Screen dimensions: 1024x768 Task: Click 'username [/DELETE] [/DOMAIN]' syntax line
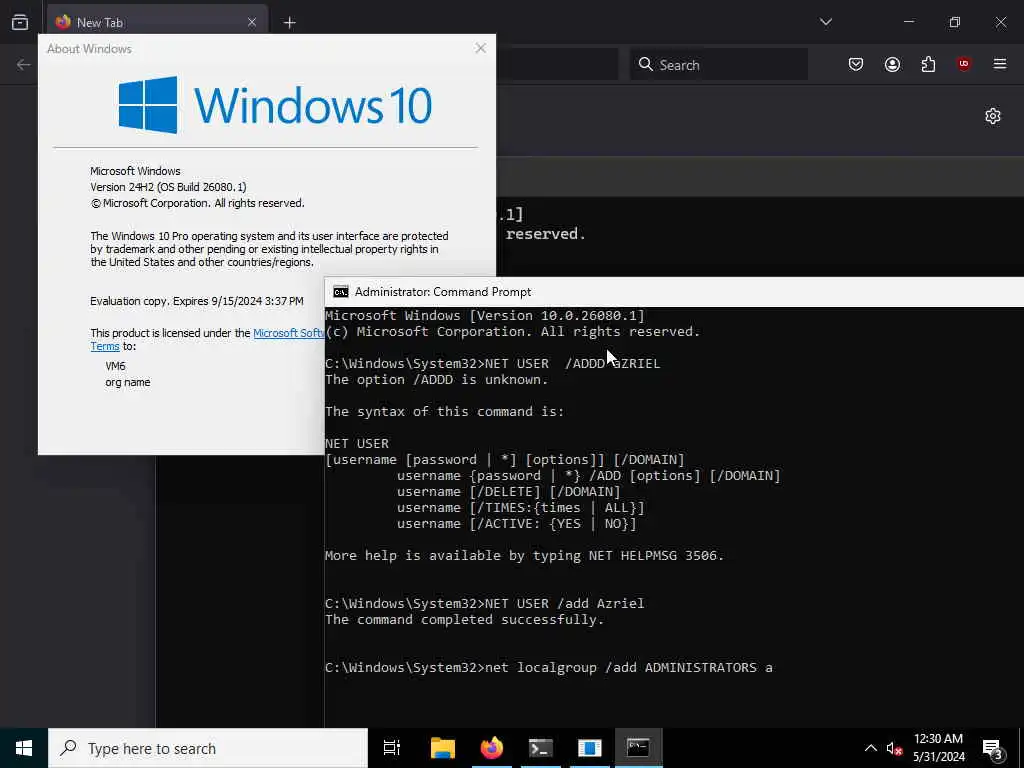(509, 492)
